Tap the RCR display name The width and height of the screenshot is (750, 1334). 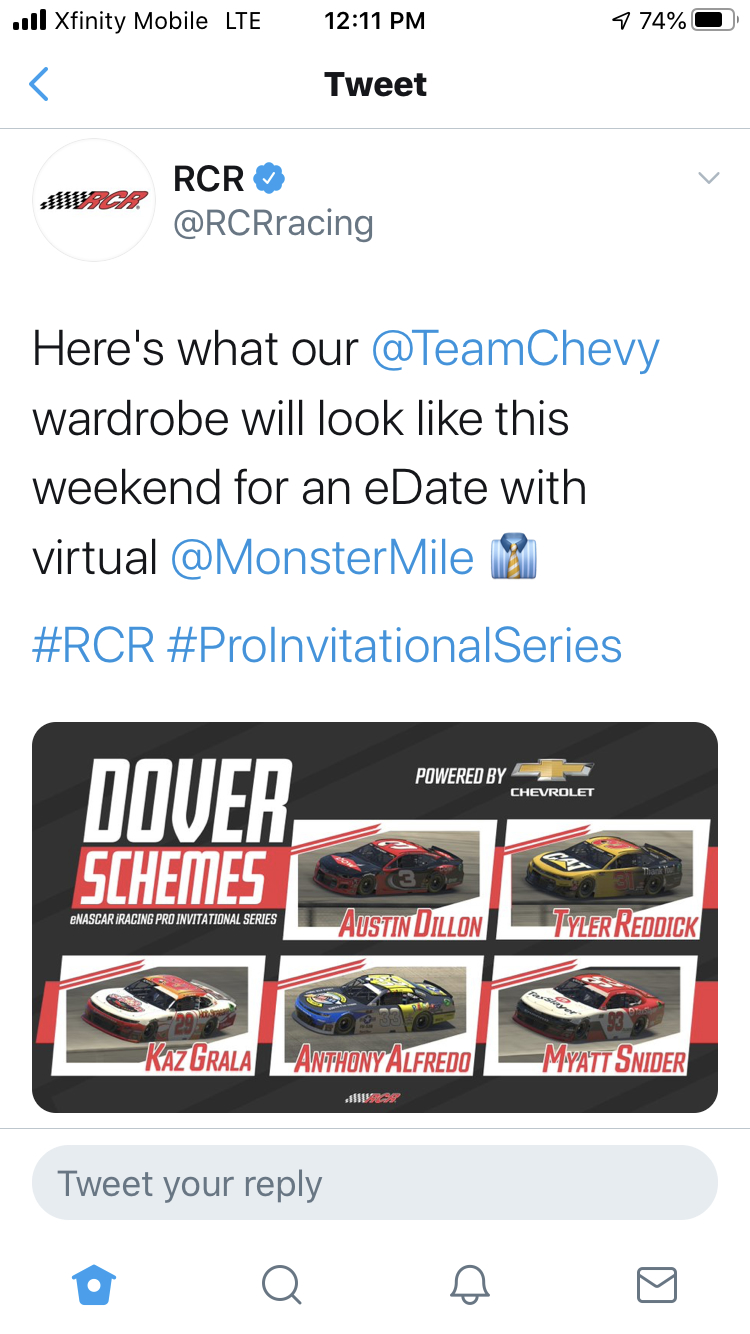point(209,179)
